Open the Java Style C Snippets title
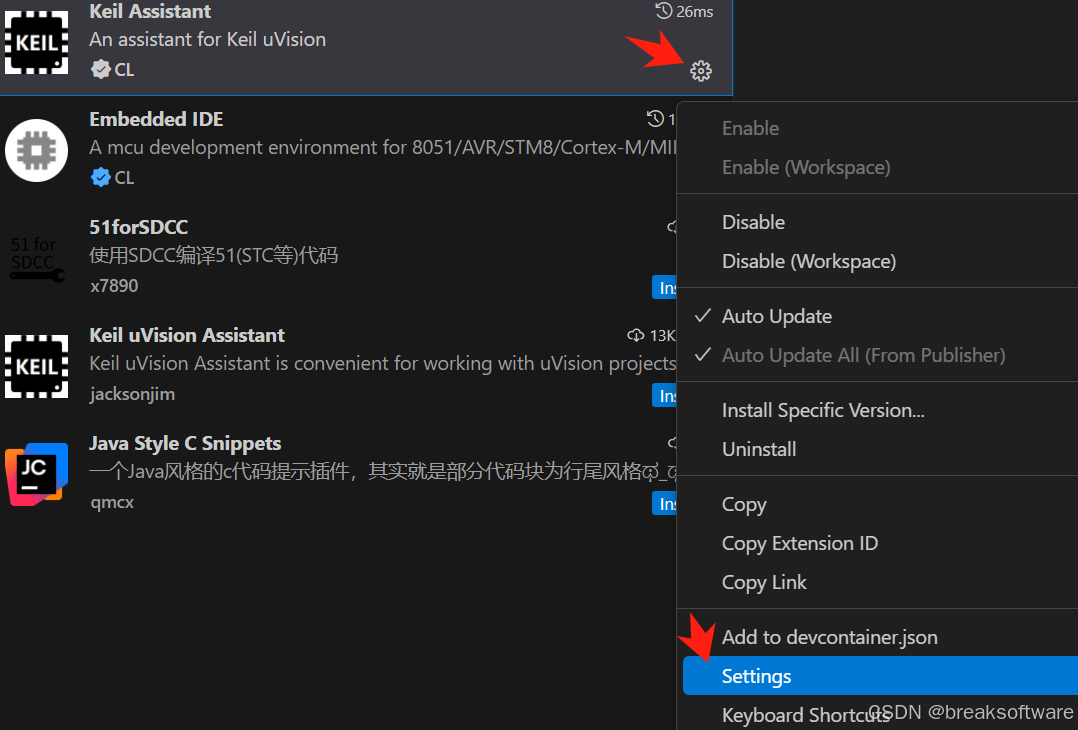Viewport: 1078px width, 730px height. click(185, 443)
